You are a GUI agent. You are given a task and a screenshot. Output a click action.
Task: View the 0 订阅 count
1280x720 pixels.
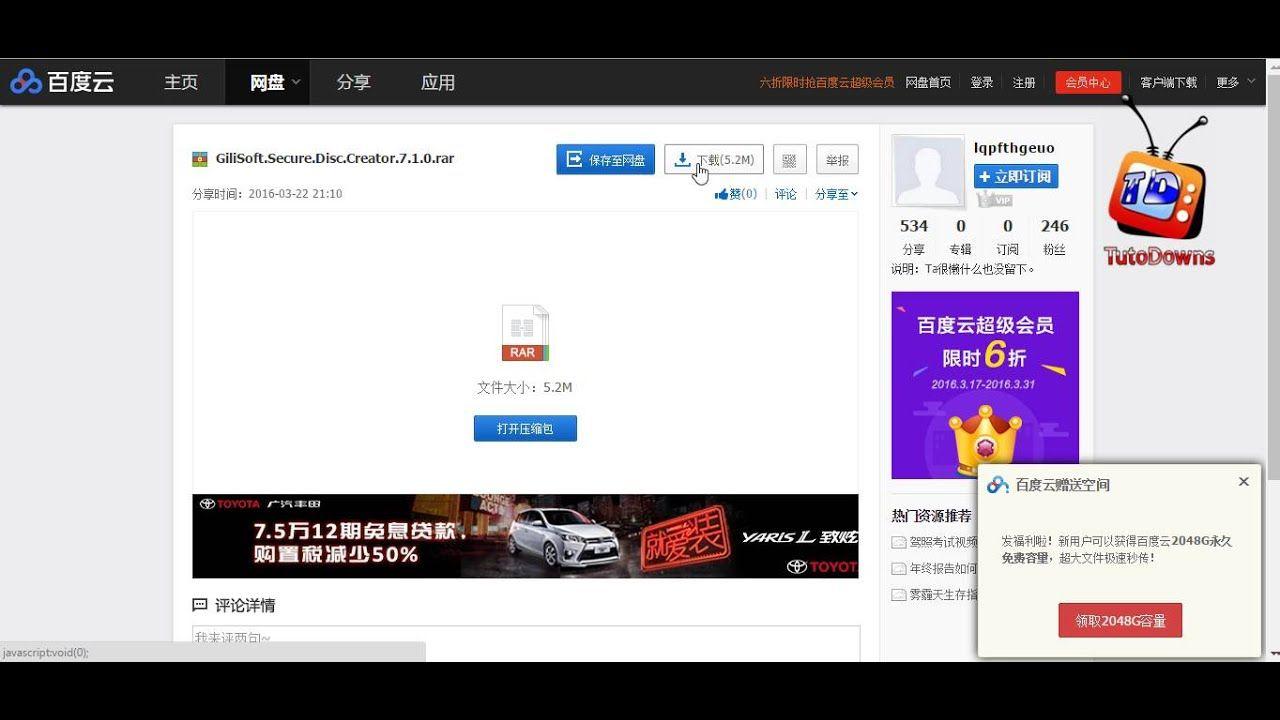[1007, 237]
